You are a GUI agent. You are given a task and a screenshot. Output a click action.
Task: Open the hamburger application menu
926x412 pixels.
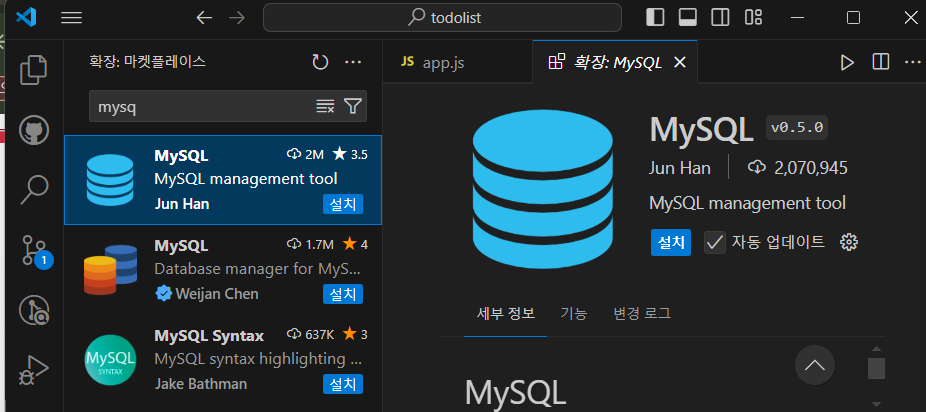pyautogui.click(x=71, y=18)
